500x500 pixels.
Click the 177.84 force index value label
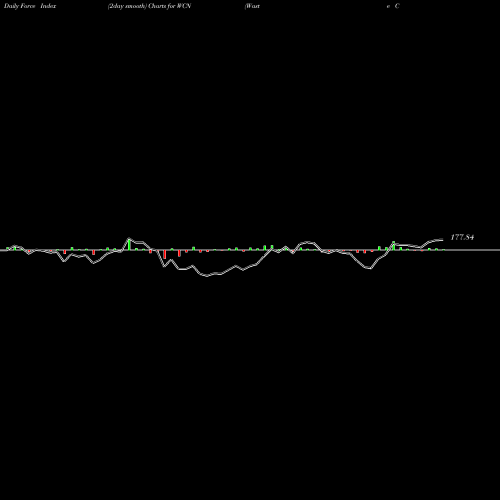462,237
